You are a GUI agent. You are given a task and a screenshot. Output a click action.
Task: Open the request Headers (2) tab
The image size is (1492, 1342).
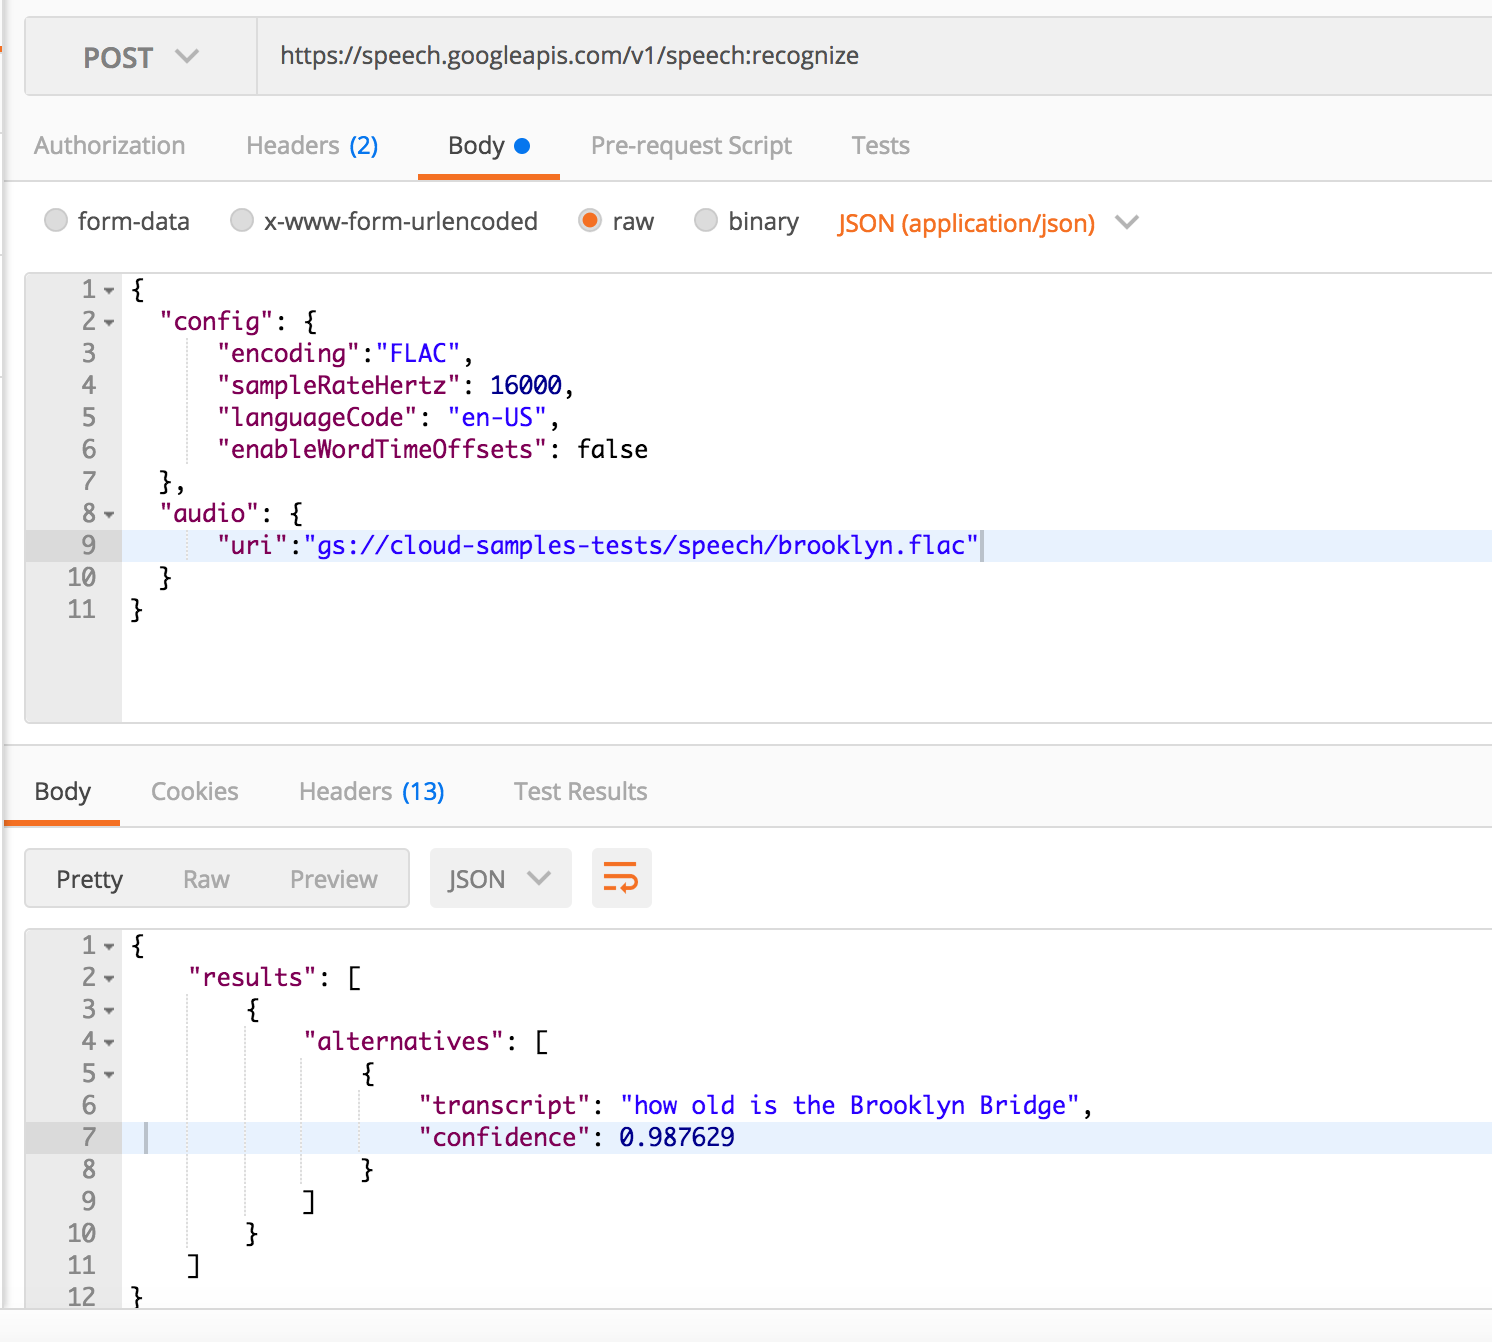point(312,146)
